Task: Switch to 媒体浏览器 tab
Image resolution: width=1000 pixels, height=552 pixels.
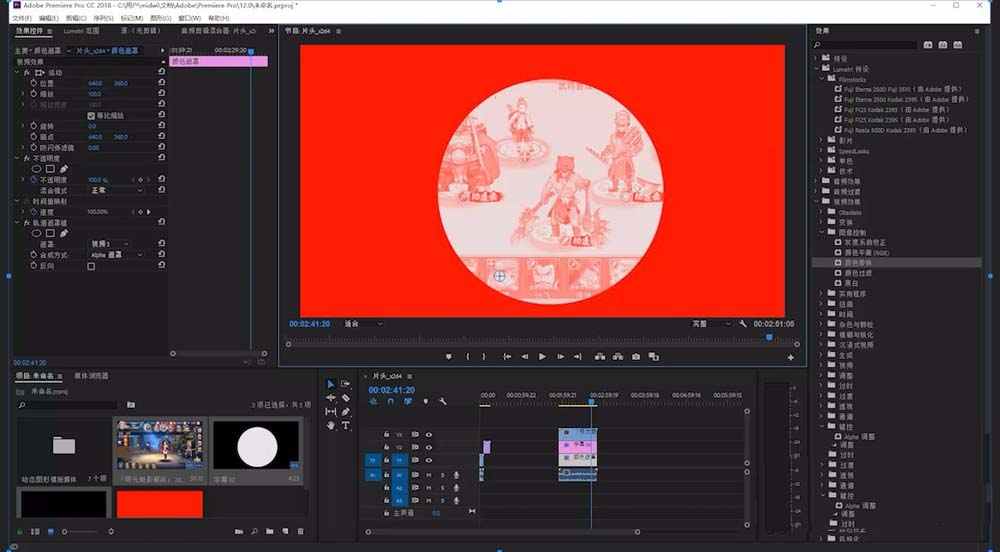Action: tap(91, 376)
